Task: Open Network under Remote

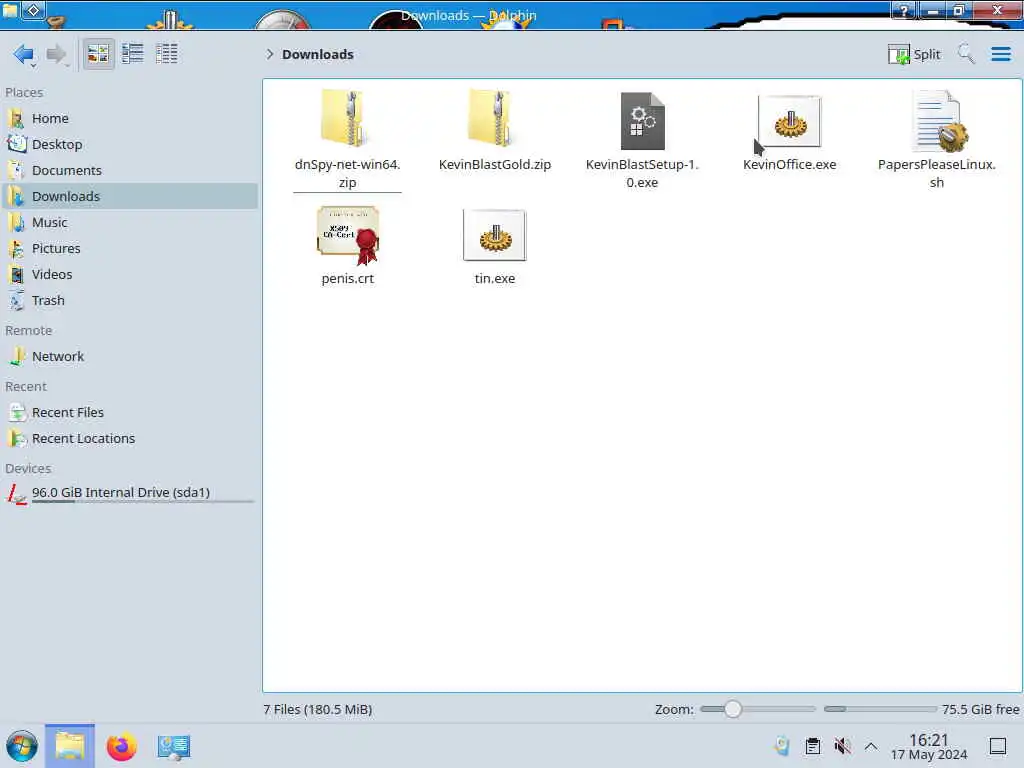Action: [131, 357]
